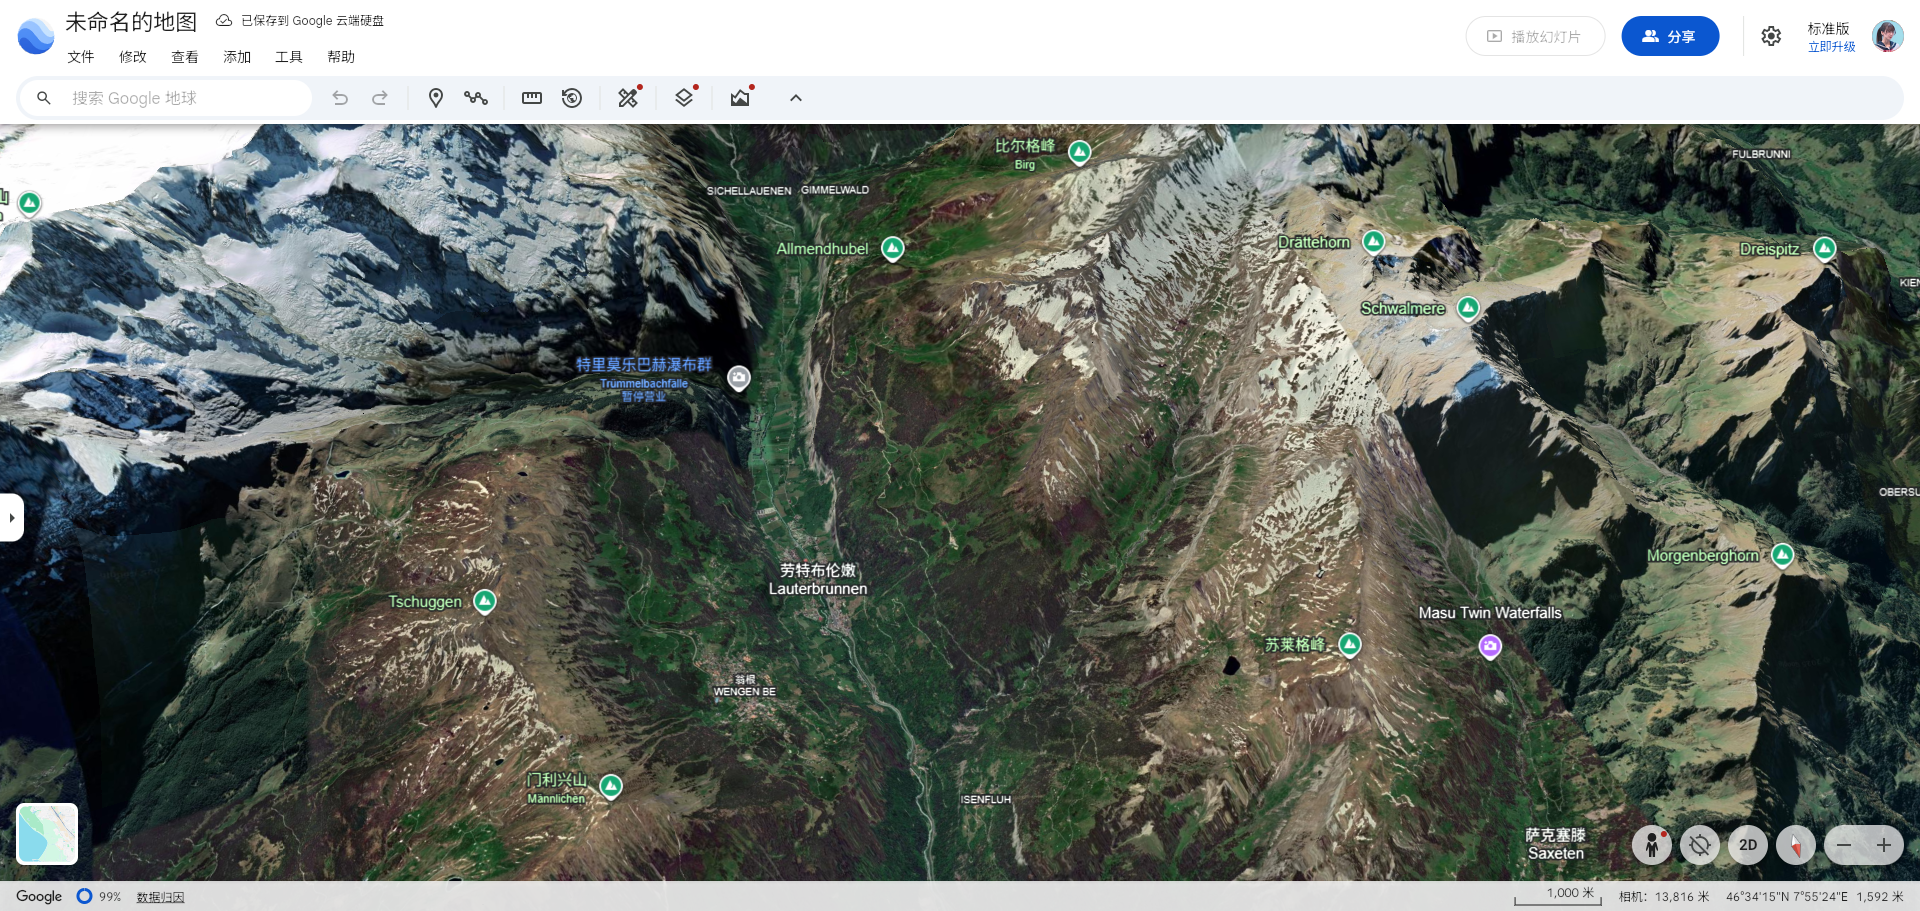This screenshot has width=1920, height=911.
Task: Open the 添加 menu
Action: [x=237, y=57]
